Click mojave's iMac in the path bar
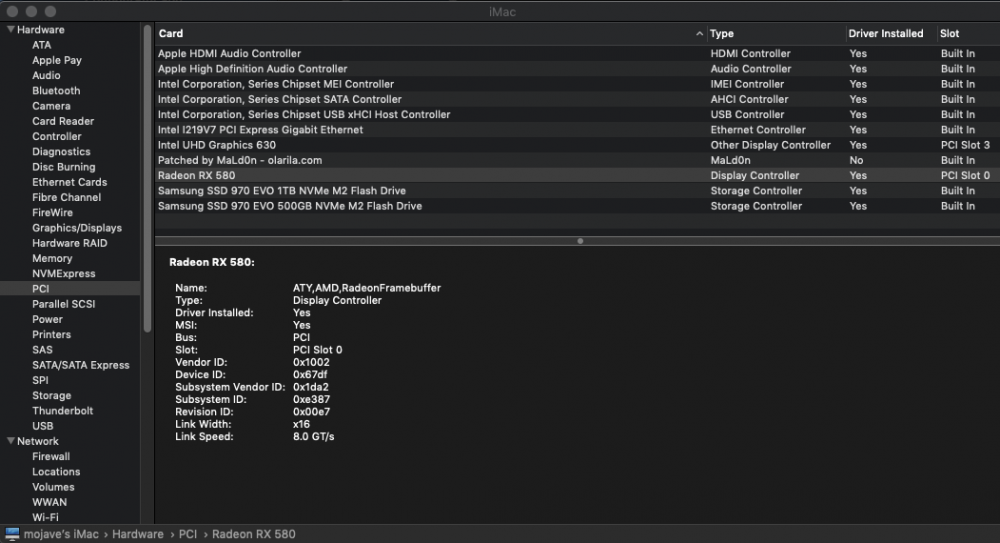This screenshot has width=1000, height=543. click(x=61, y=534)
